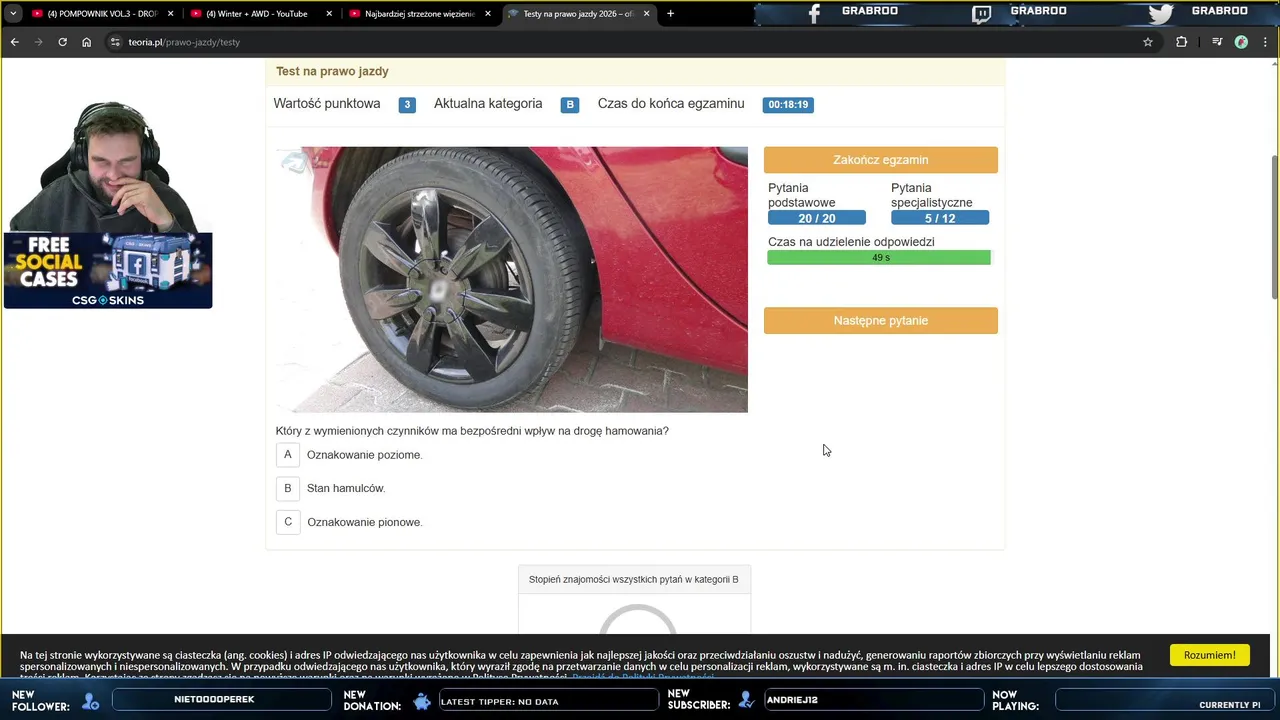Screen dimensions: 1280x720
Task: Click the Zakończ egzamin button
Action: coord(881,160)
